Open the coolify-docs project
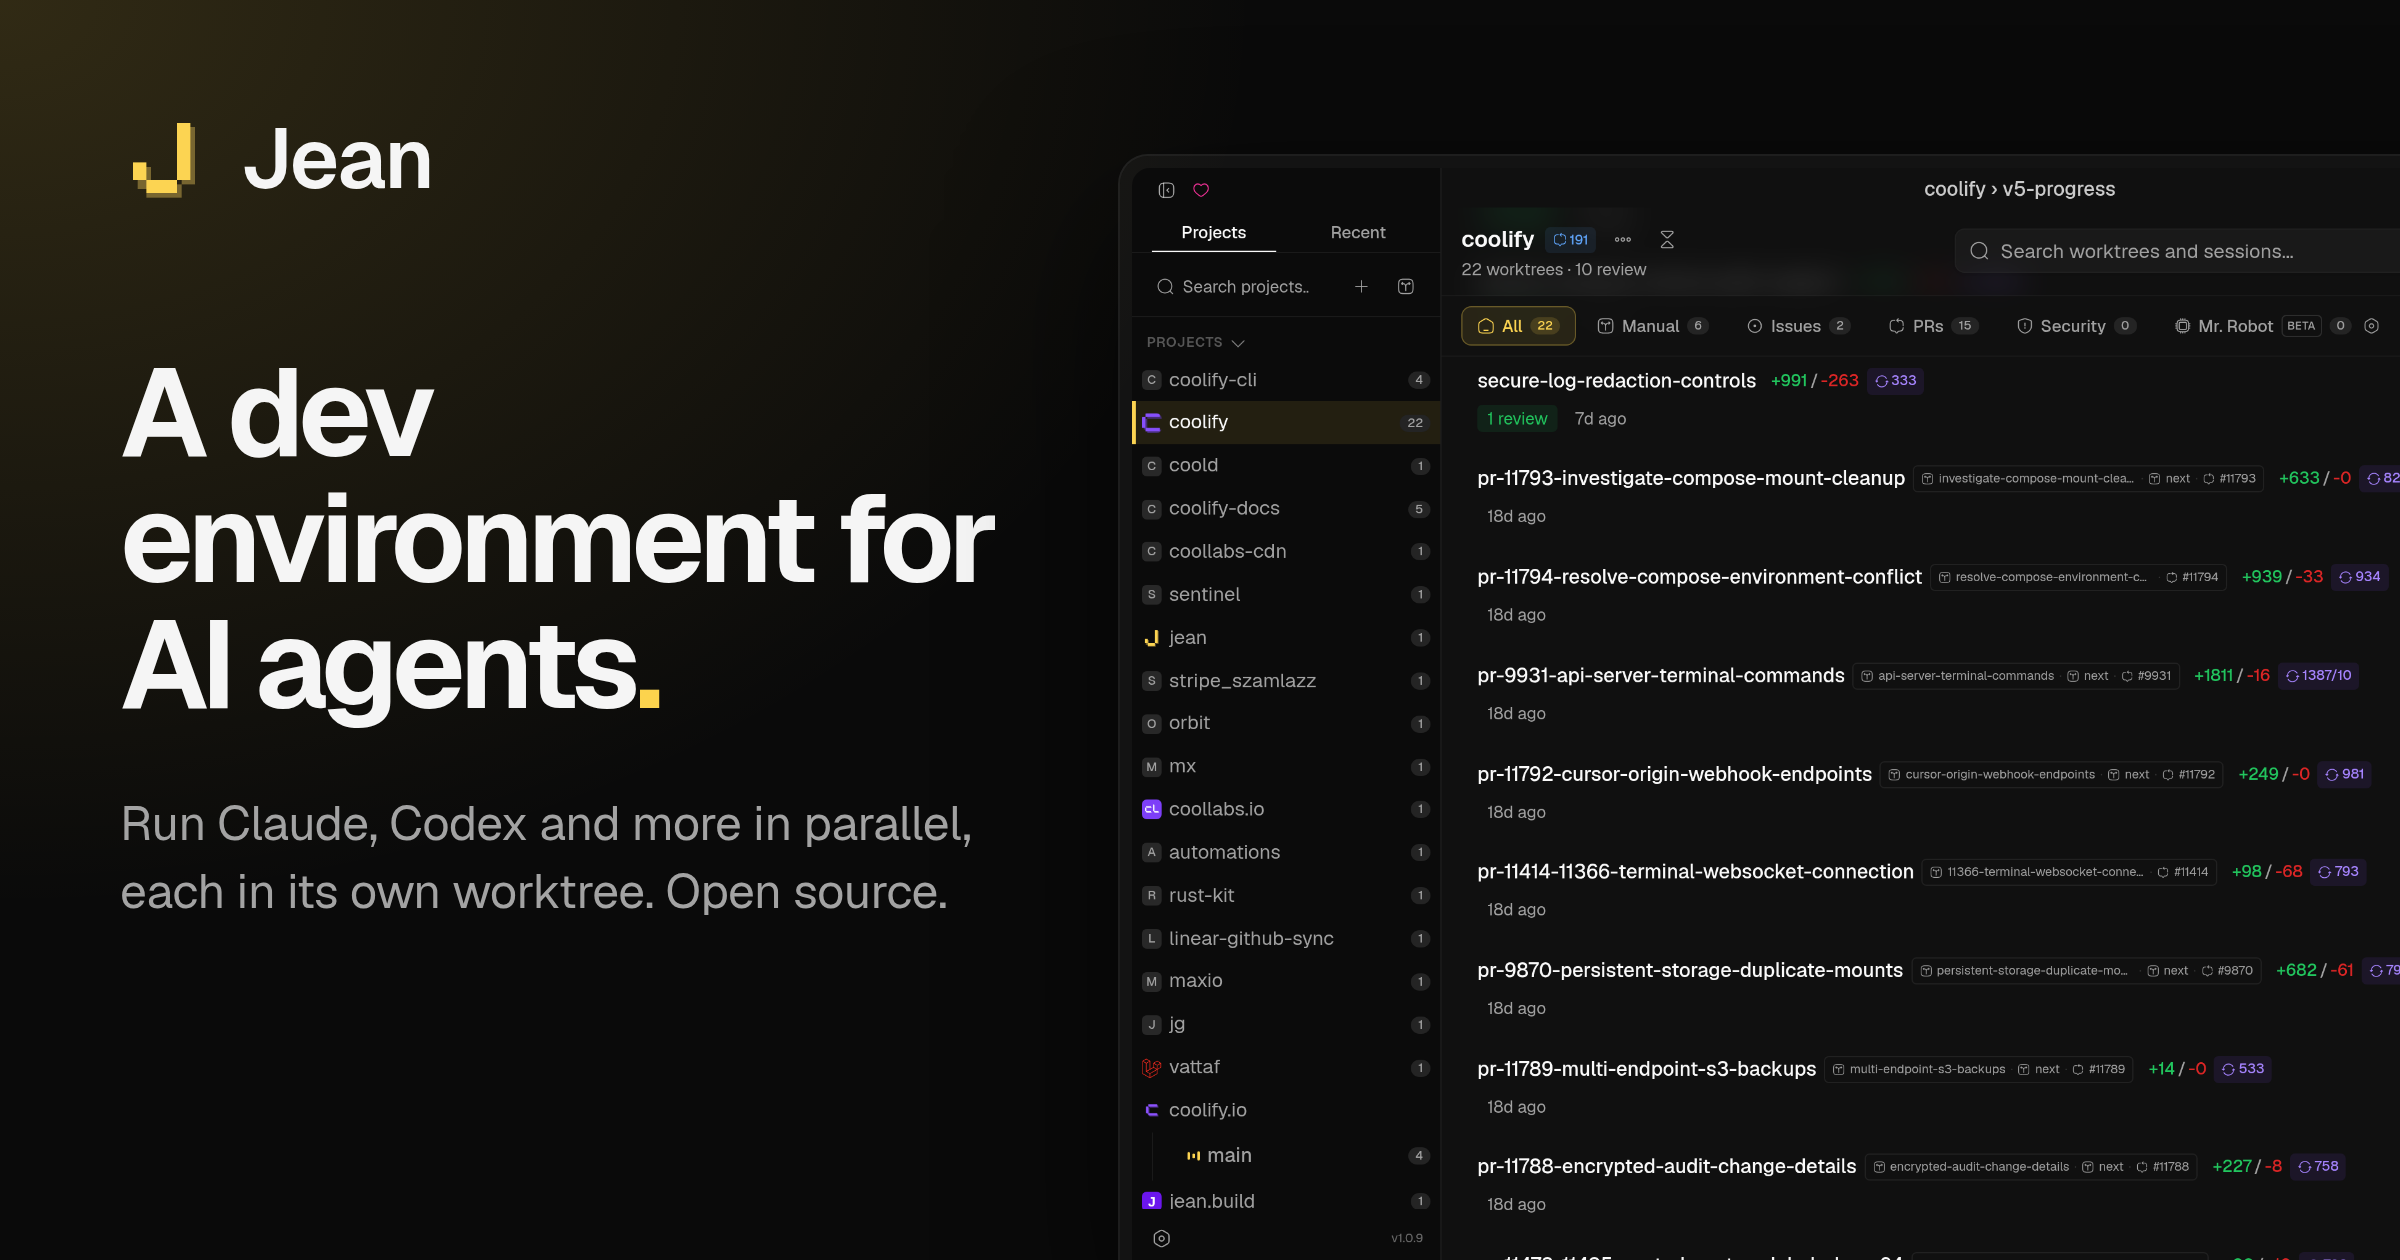 click(1286, 509)
